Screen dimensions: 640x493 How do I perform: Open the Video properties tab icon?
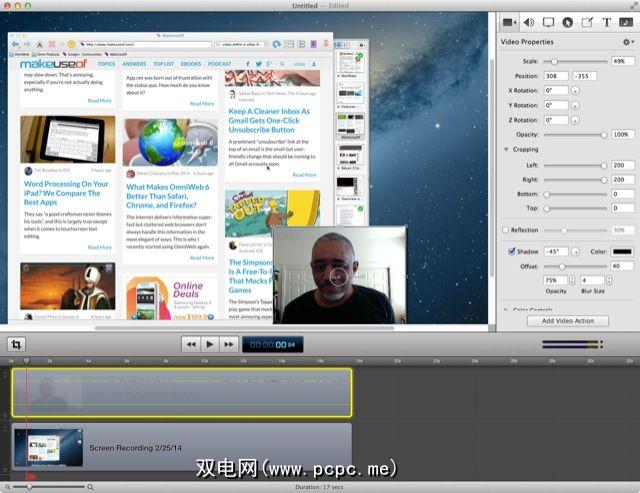point(508,22)
